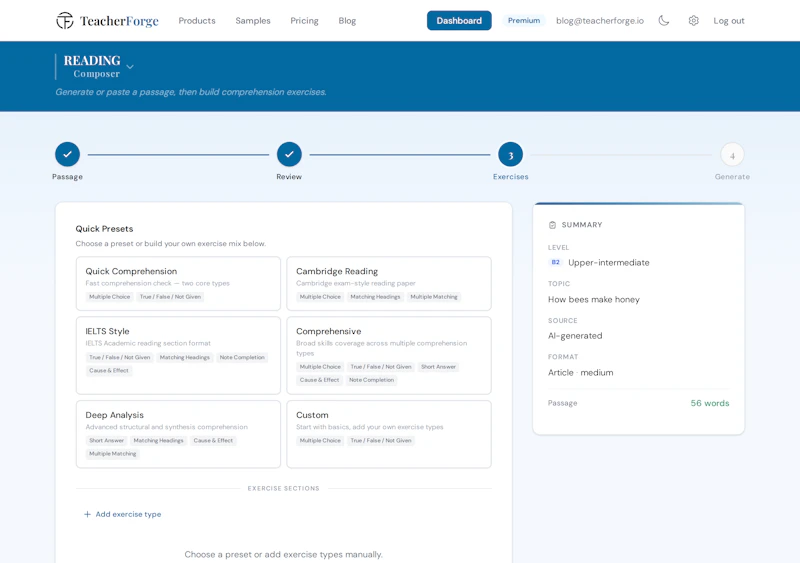Click Multiple Choice tag in Quick Comprehension
The image size is (800, 563).
110,297
